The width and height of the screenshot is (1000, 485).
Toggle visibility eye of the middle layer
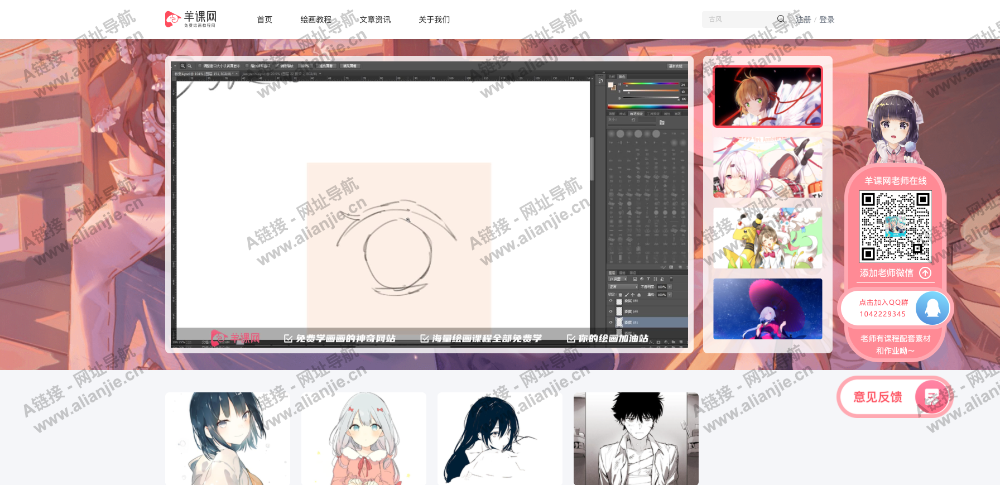(610, 311)
